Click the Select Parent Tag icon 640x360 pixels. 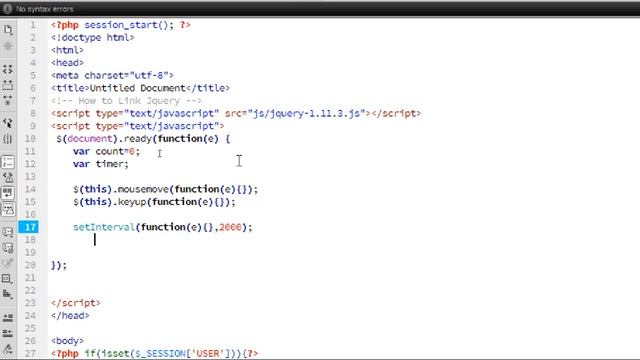point(8,123)
